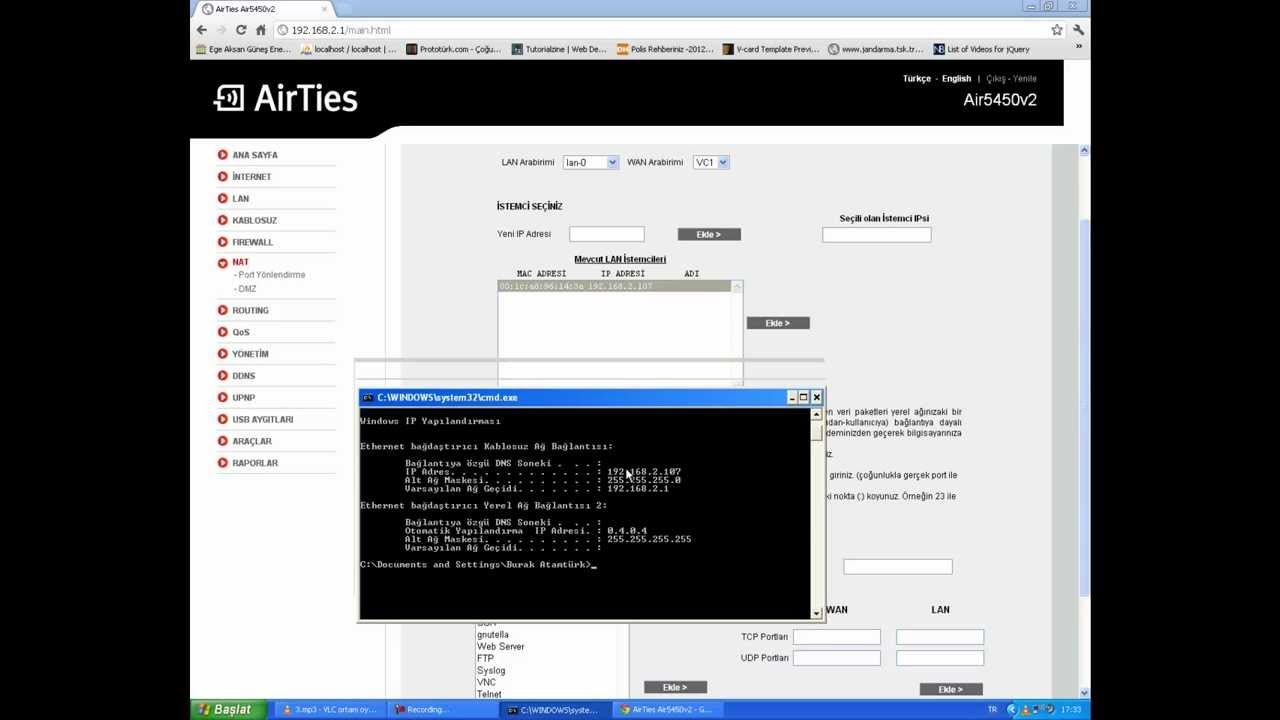The image size is (1280, 720).
Task: Select VNC in the application list
Action: (486, 683)
